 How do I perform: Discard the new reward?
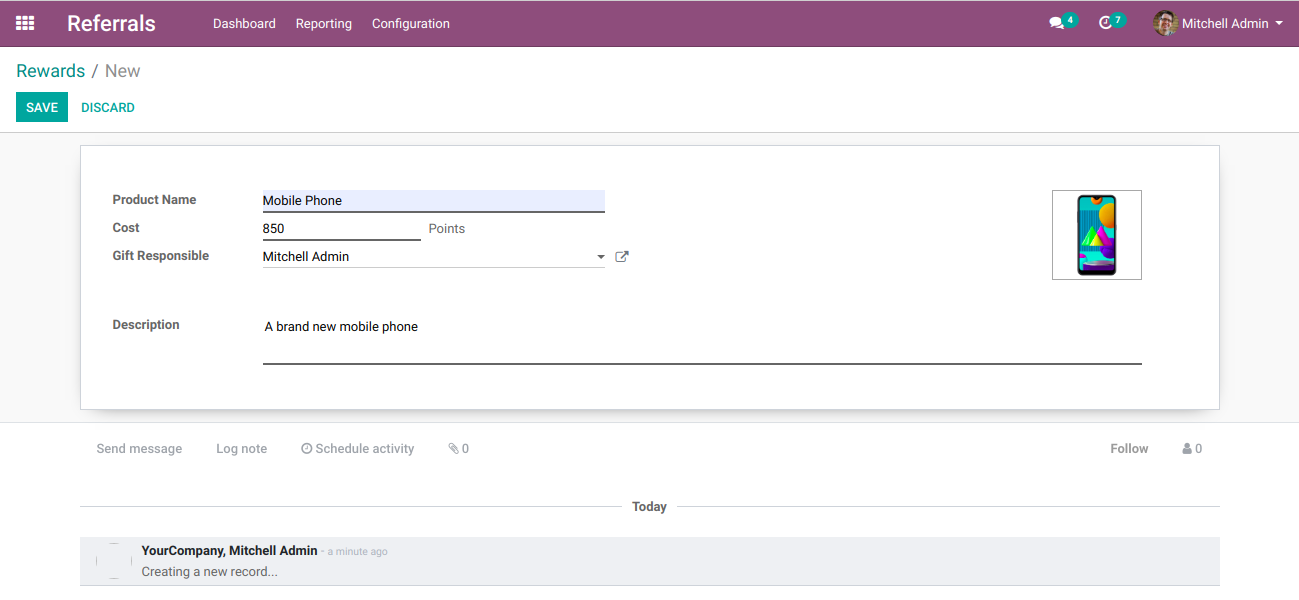pos(108,107)
